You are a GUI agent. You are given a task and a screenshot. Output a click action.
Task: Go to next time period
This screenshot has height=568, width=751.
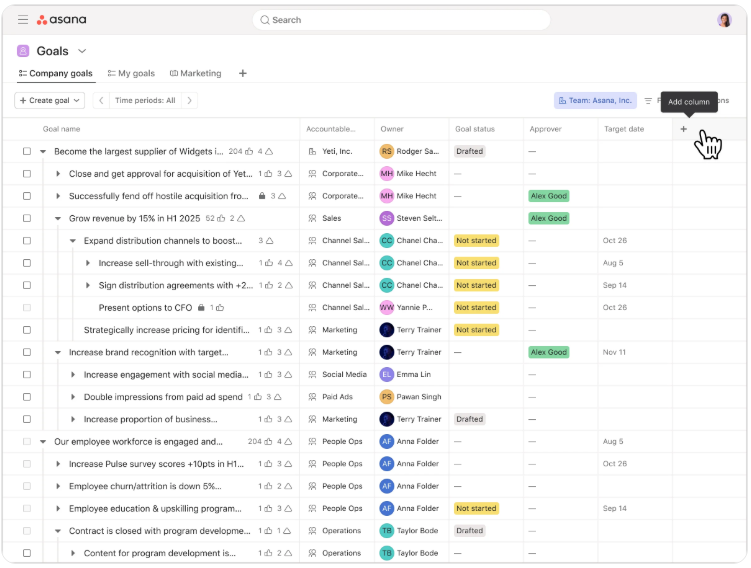point(190,101)
